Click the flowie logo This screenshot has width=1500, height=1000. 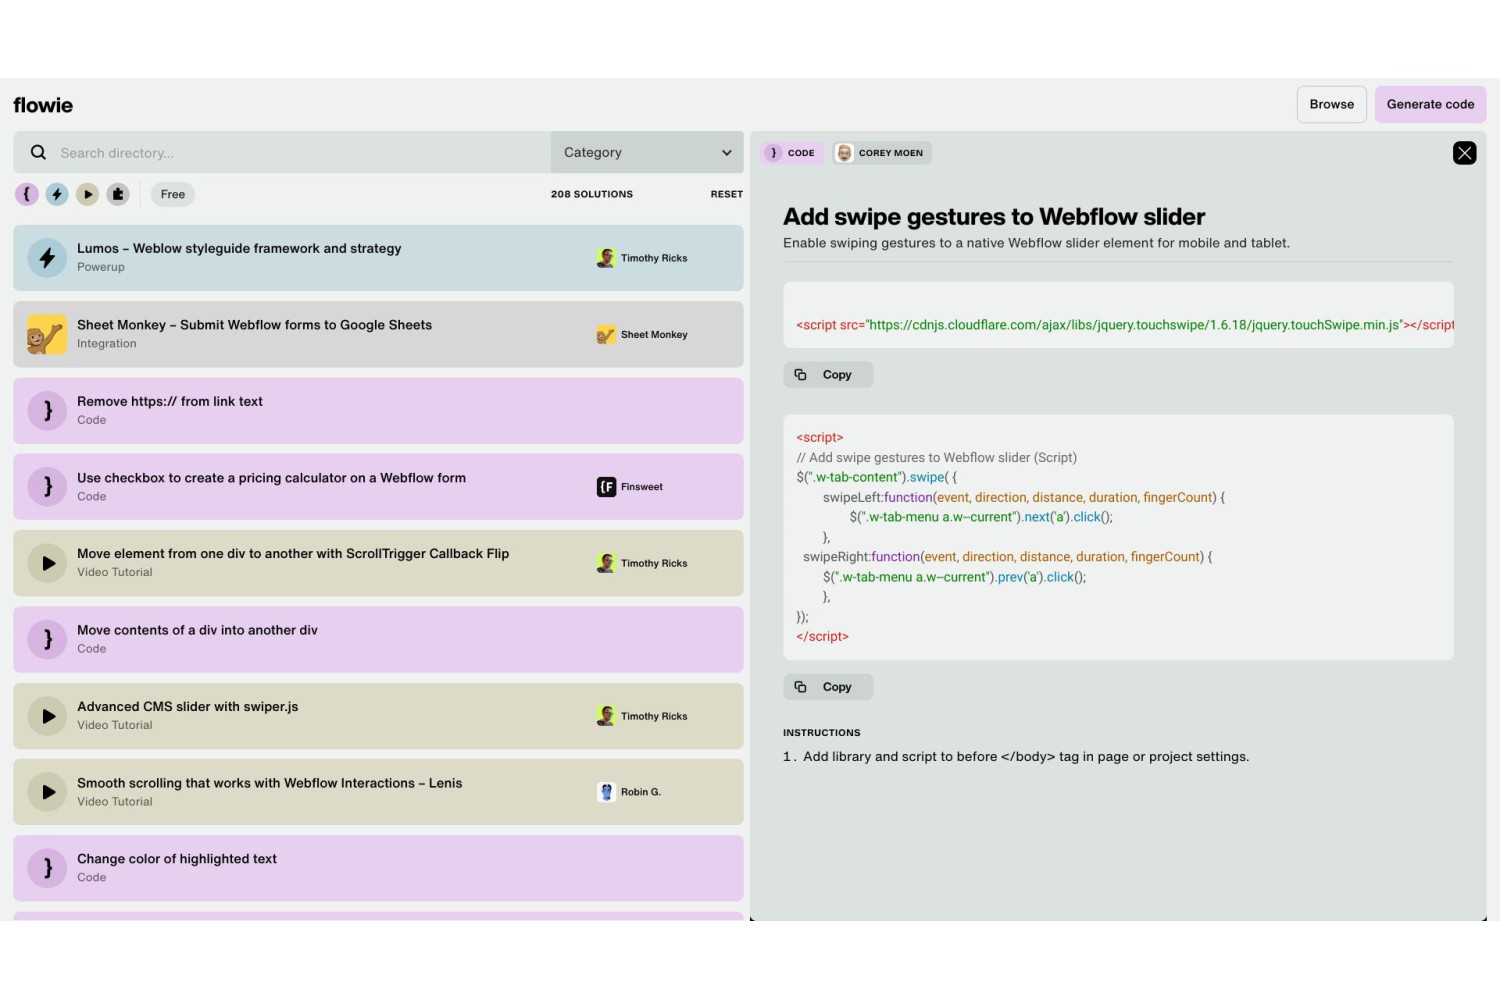[43, 105]
